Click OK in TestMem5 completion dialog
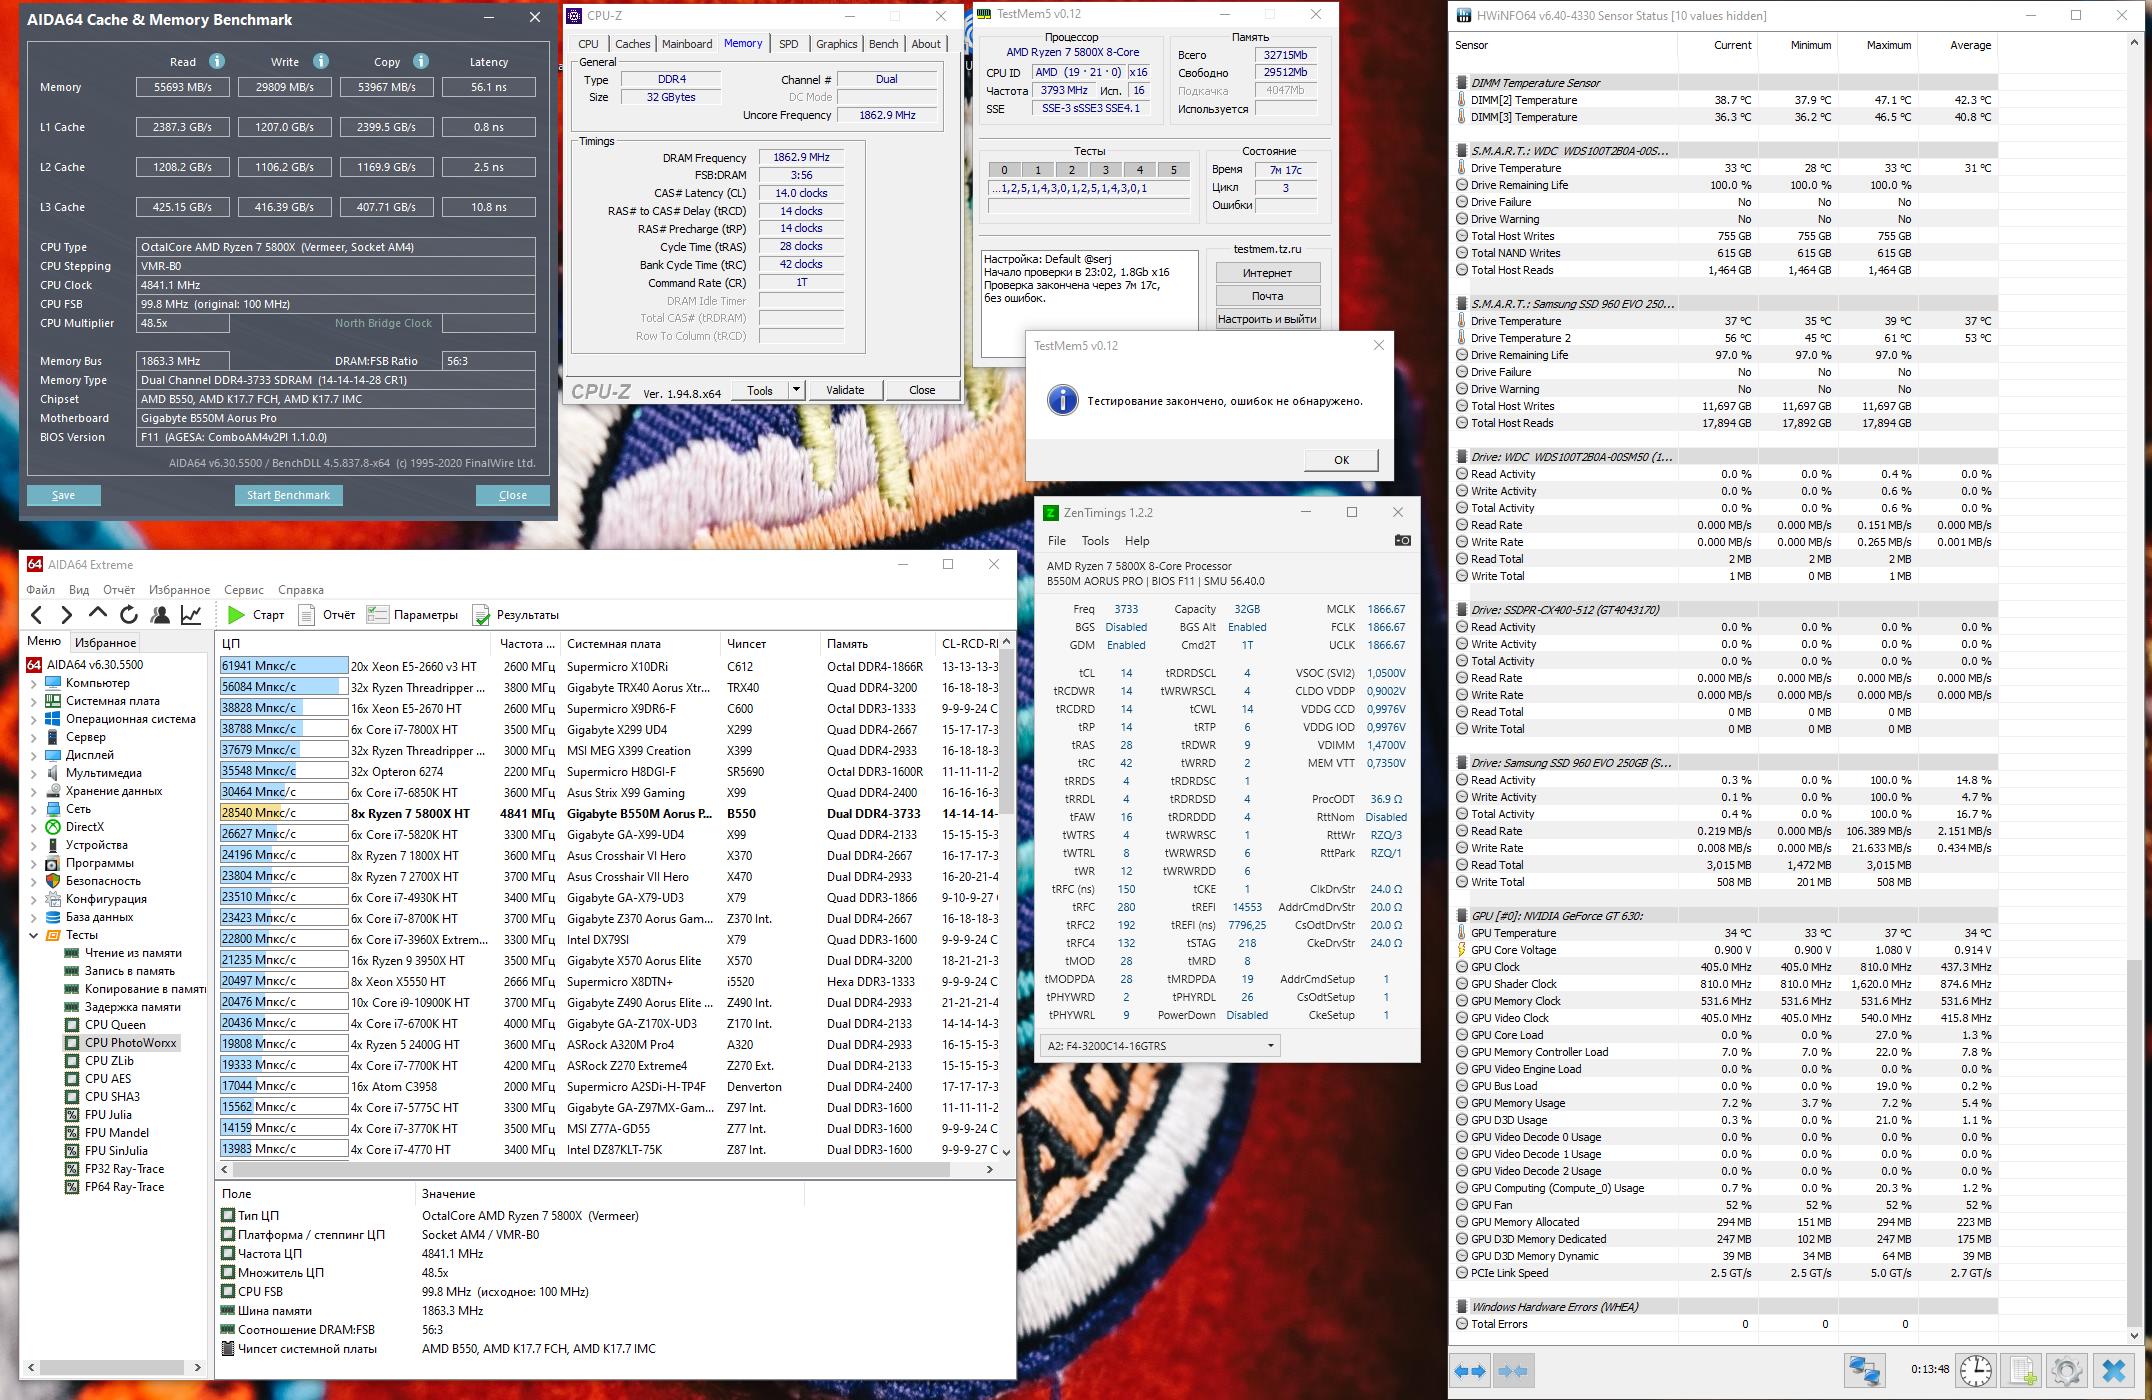Screen dimensions: 2152x1400 1341,460
